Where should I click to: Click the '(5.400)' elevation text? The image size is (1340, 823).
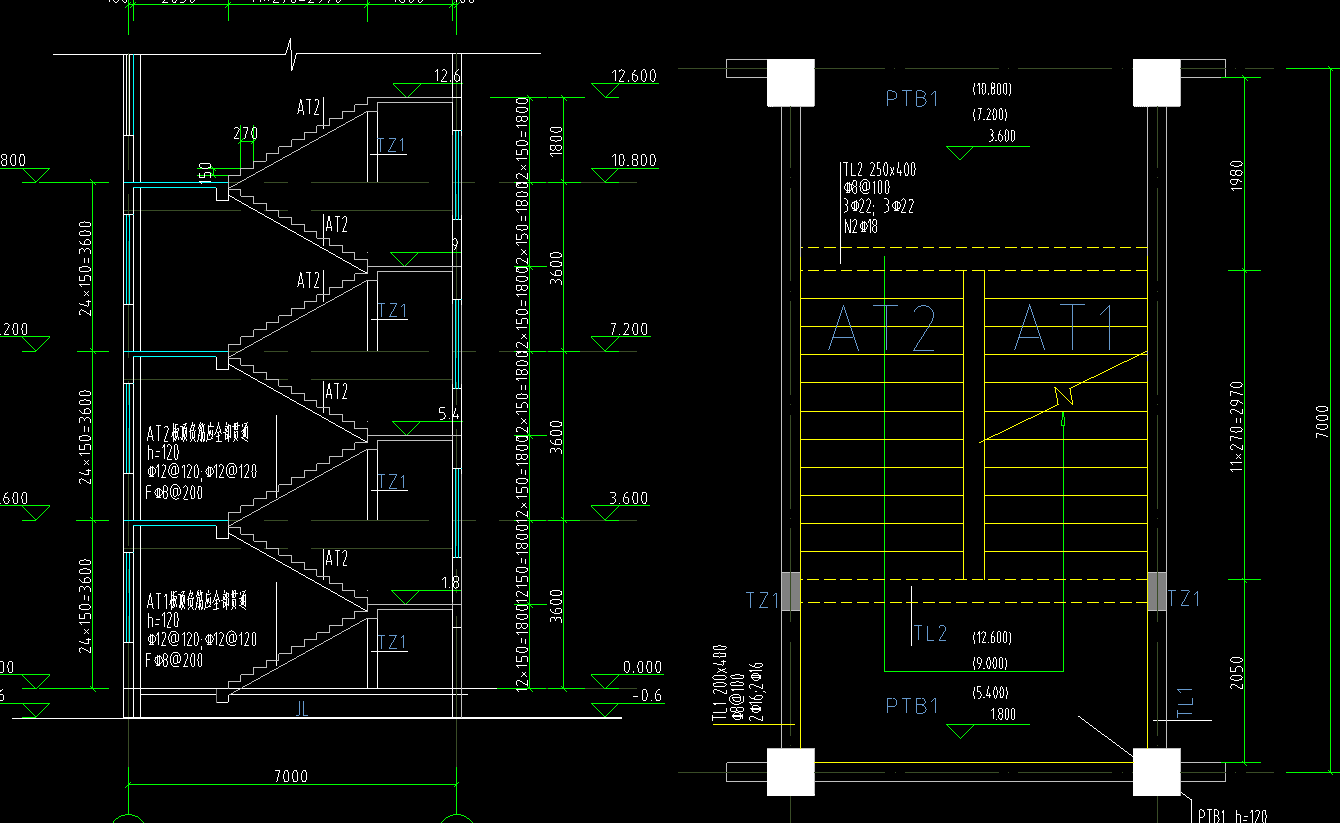coord(989,692)
